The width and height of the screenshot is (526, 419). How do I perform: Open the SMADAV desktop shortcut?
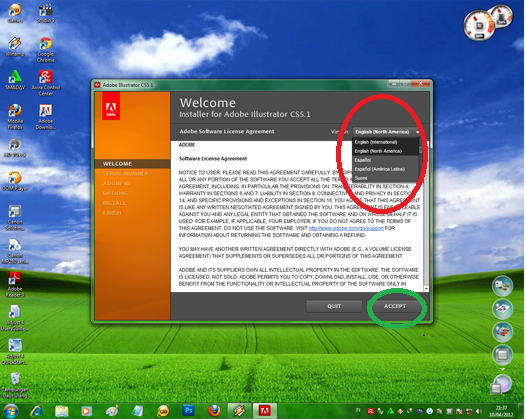coord(15,81)
